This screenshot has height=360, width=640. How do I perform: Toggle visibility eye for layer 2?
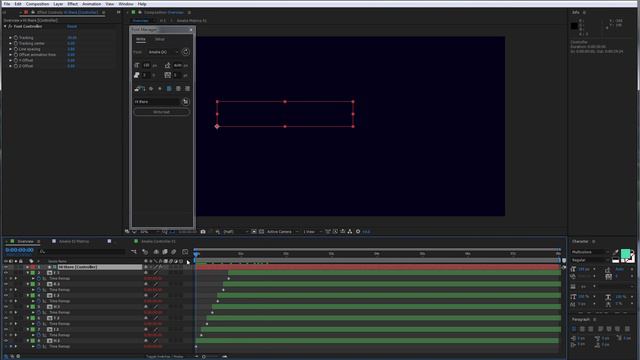coord(6,273)
